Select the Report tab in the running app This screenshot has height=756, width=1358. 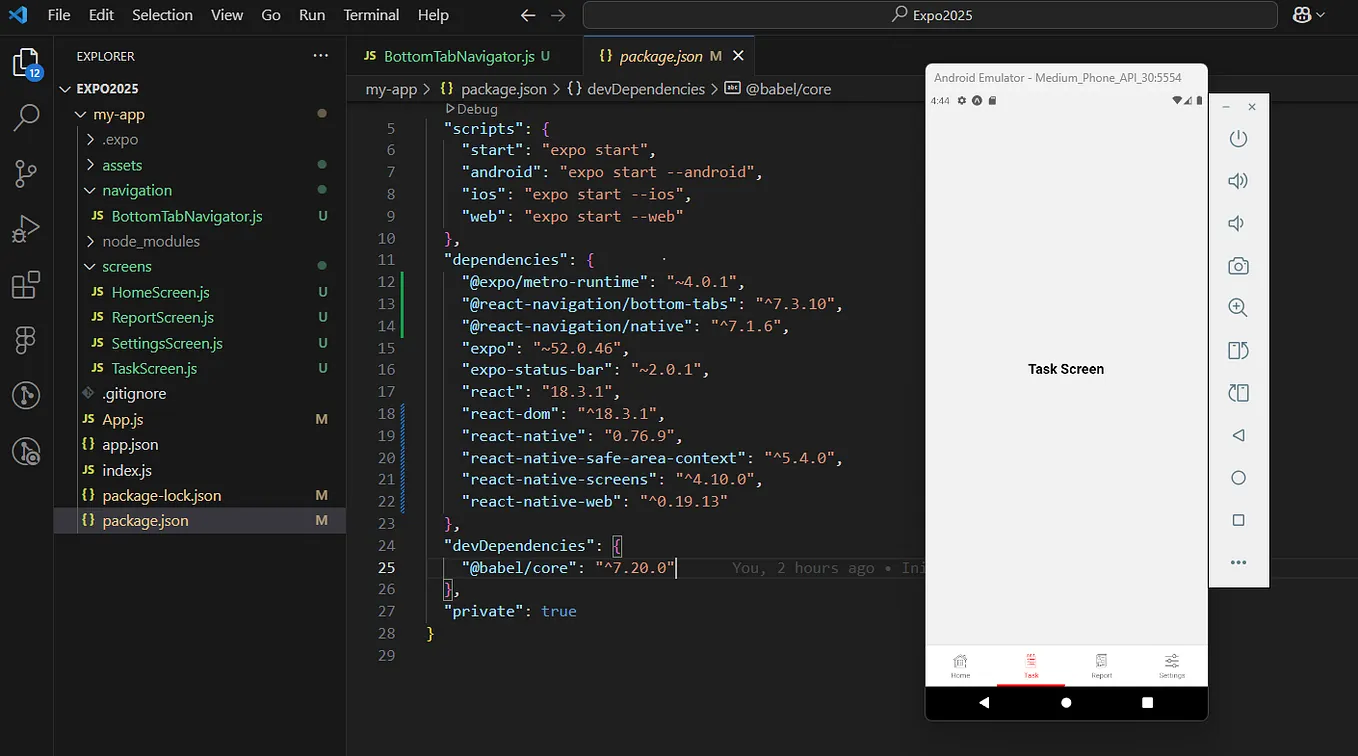point(1101,666)
